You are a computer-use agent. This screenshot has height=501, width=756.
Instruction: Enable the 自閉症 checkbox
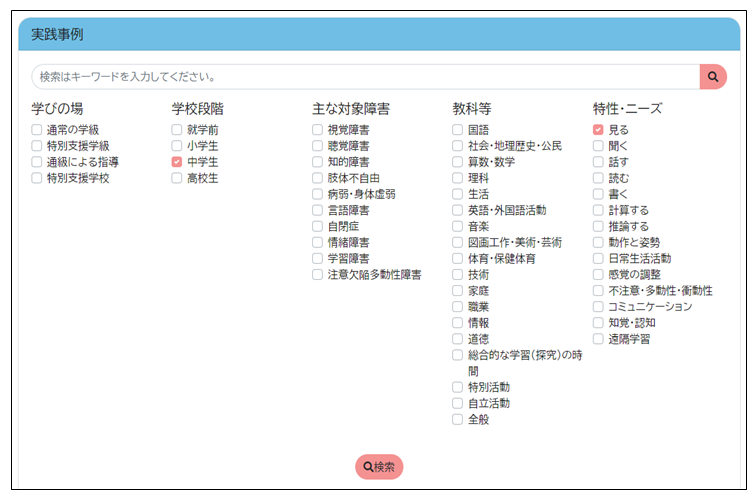click(x=318, y=226)
